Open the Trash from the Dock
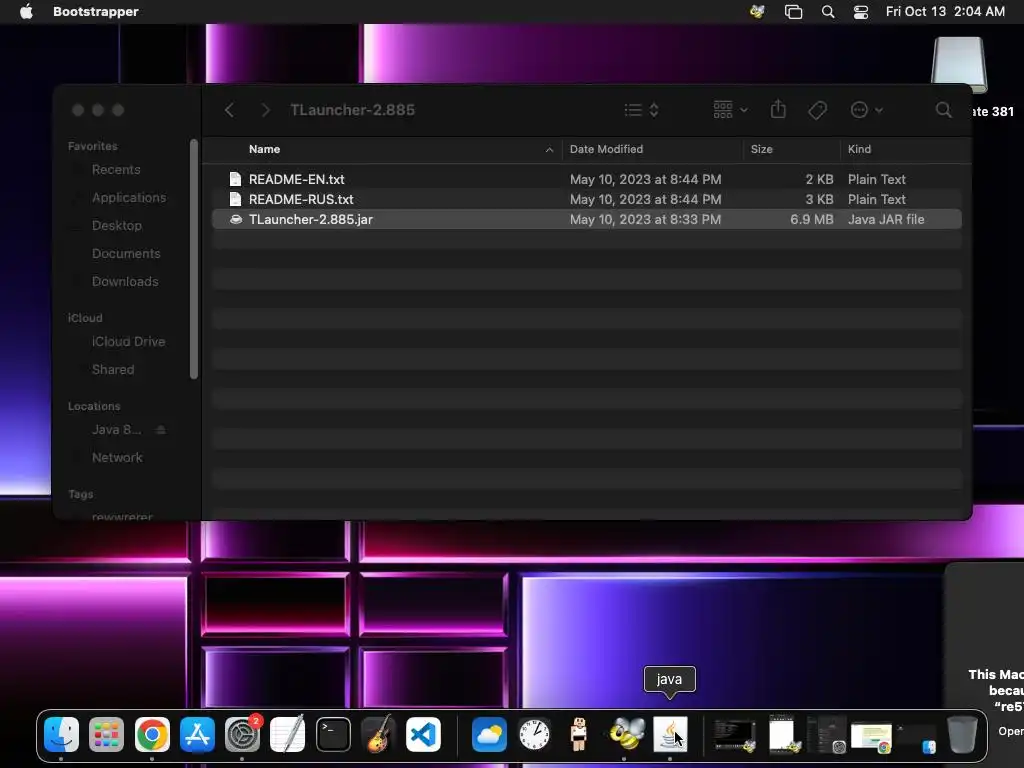The image size is (1024, 768). (962, 735)
